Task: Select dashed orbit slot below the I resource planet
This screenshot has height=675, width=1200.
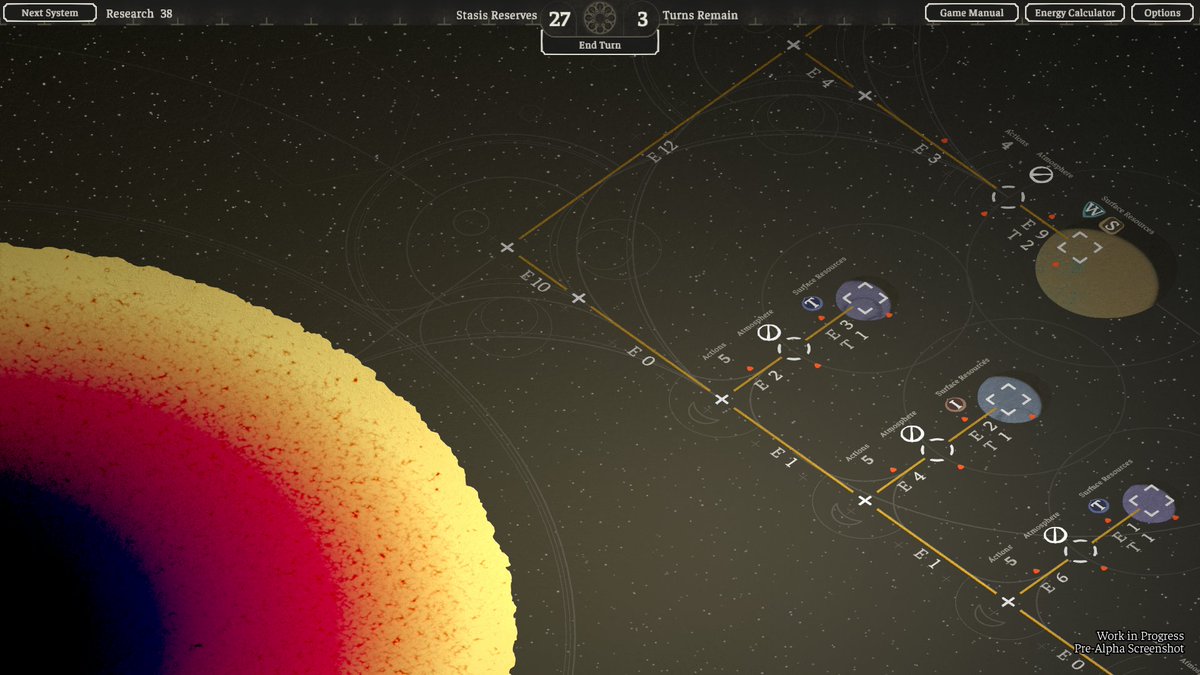Action: pyautogui.click(x=937, y=450)
